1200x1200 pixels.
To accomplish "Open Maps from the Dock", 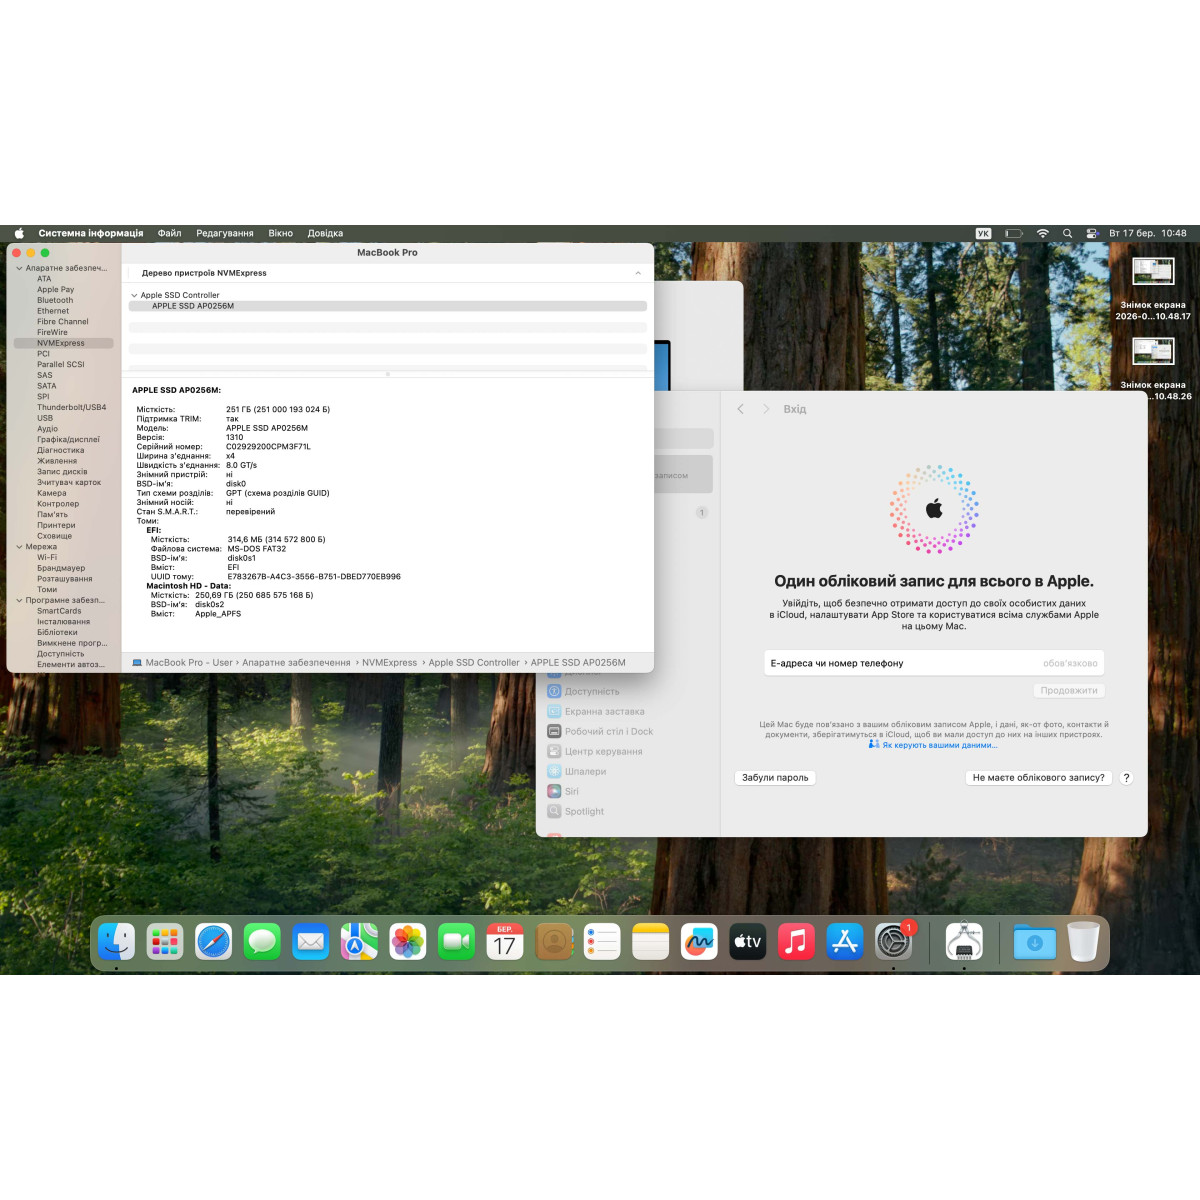I will (359, 941).
